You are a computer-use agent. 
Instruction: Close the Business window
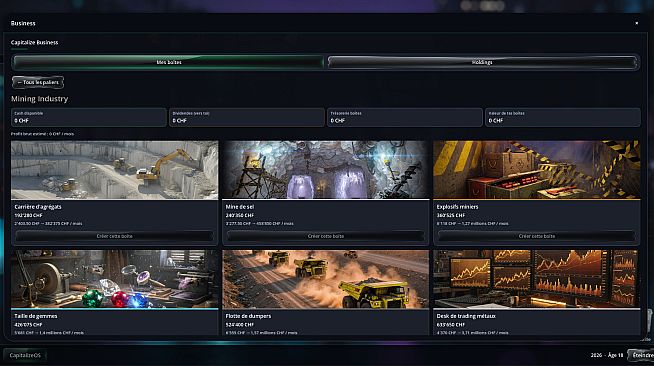pos(636,23)
